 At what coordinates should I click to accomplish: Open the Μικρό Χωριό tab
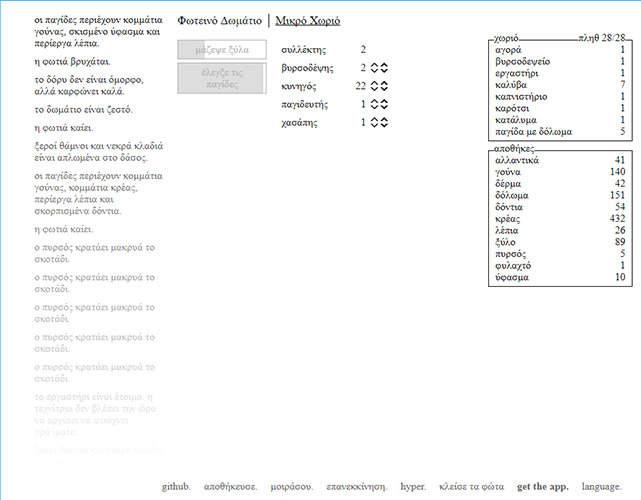[x=307, y=21]
